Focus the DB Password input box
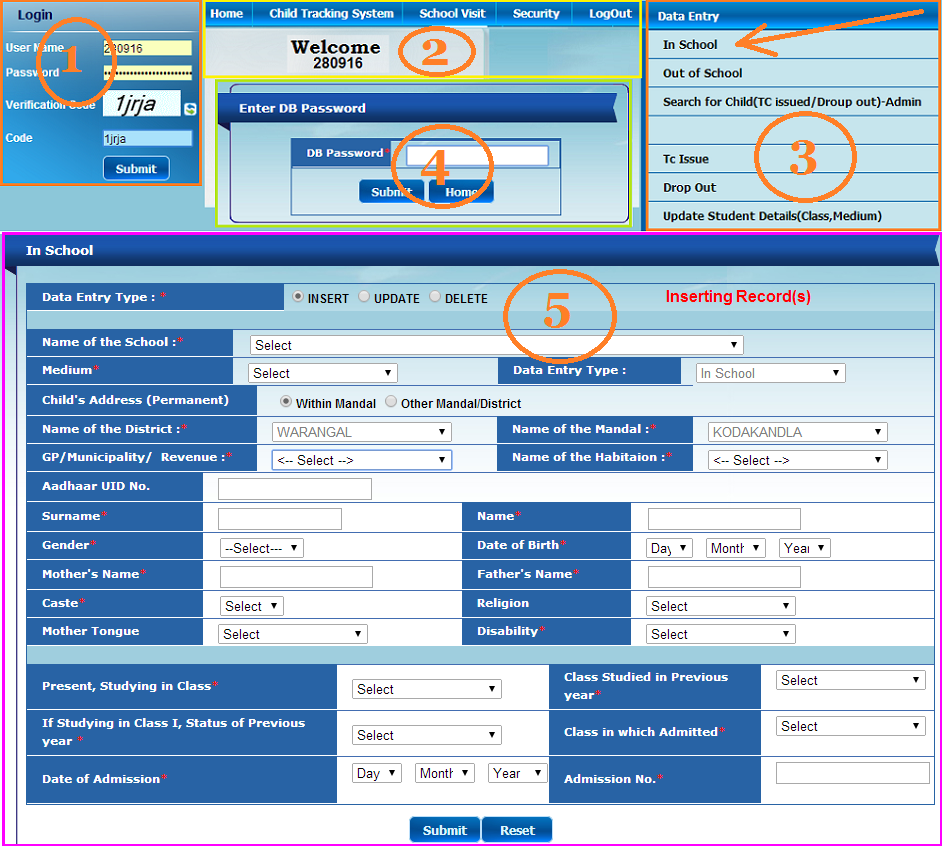942x846 pixels. click(477, 156)
